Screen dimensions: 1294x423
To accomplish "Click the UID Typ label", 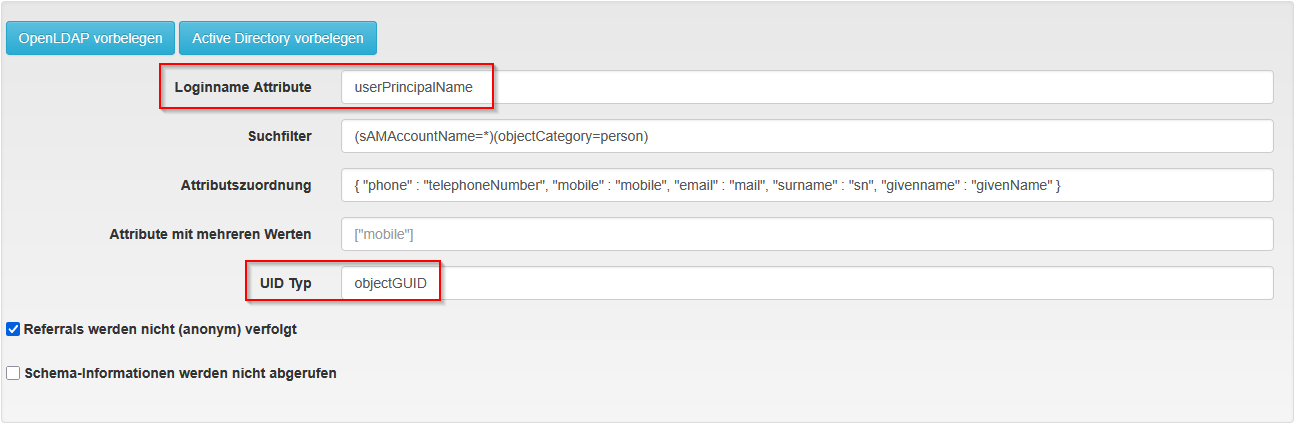I will (x=285, y=283).
